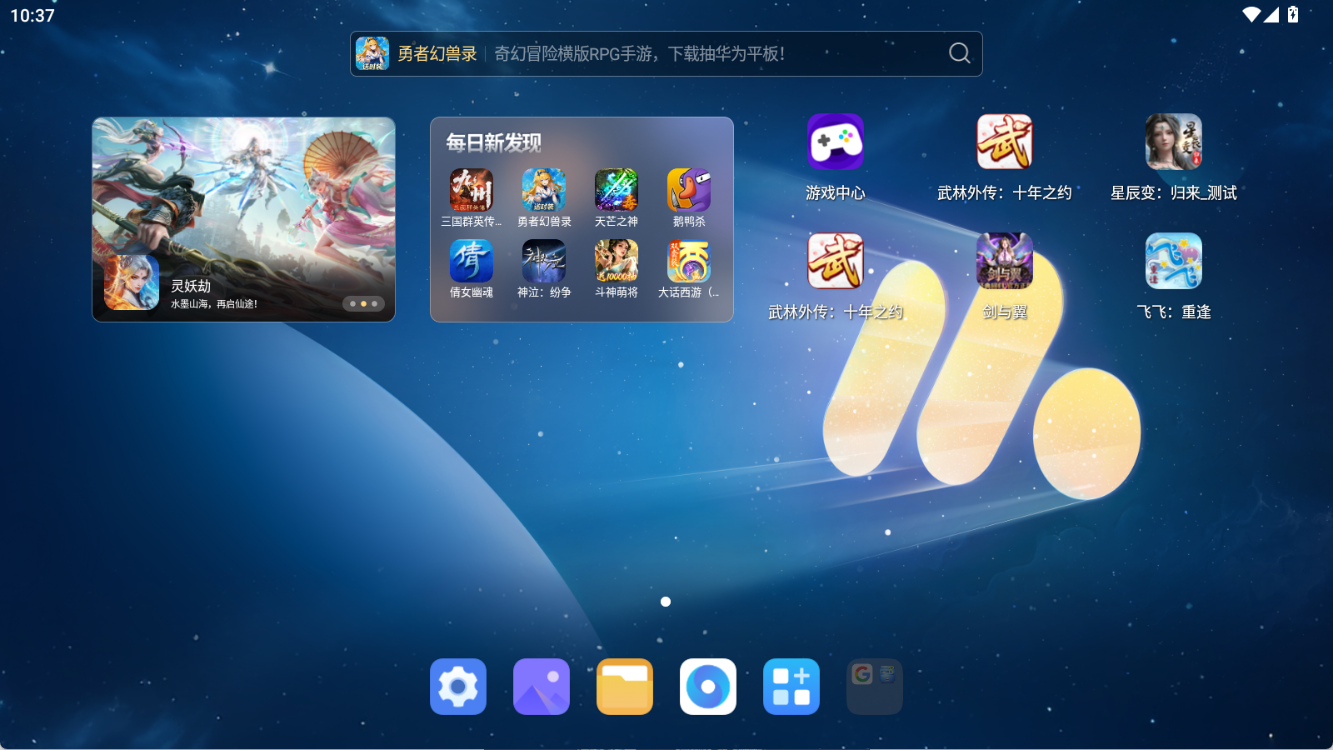Tap the Wi-Fi status icon
The height and width of the screenshot is (750, 1333).
[1251, 14]
